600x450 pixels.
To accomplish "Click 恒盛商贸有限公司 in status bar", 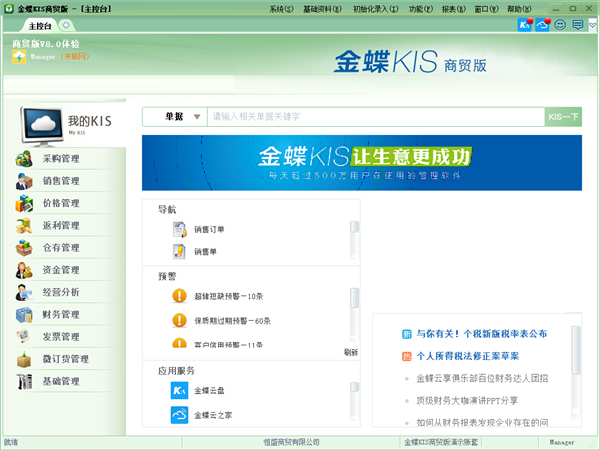I will coord(292,442).
